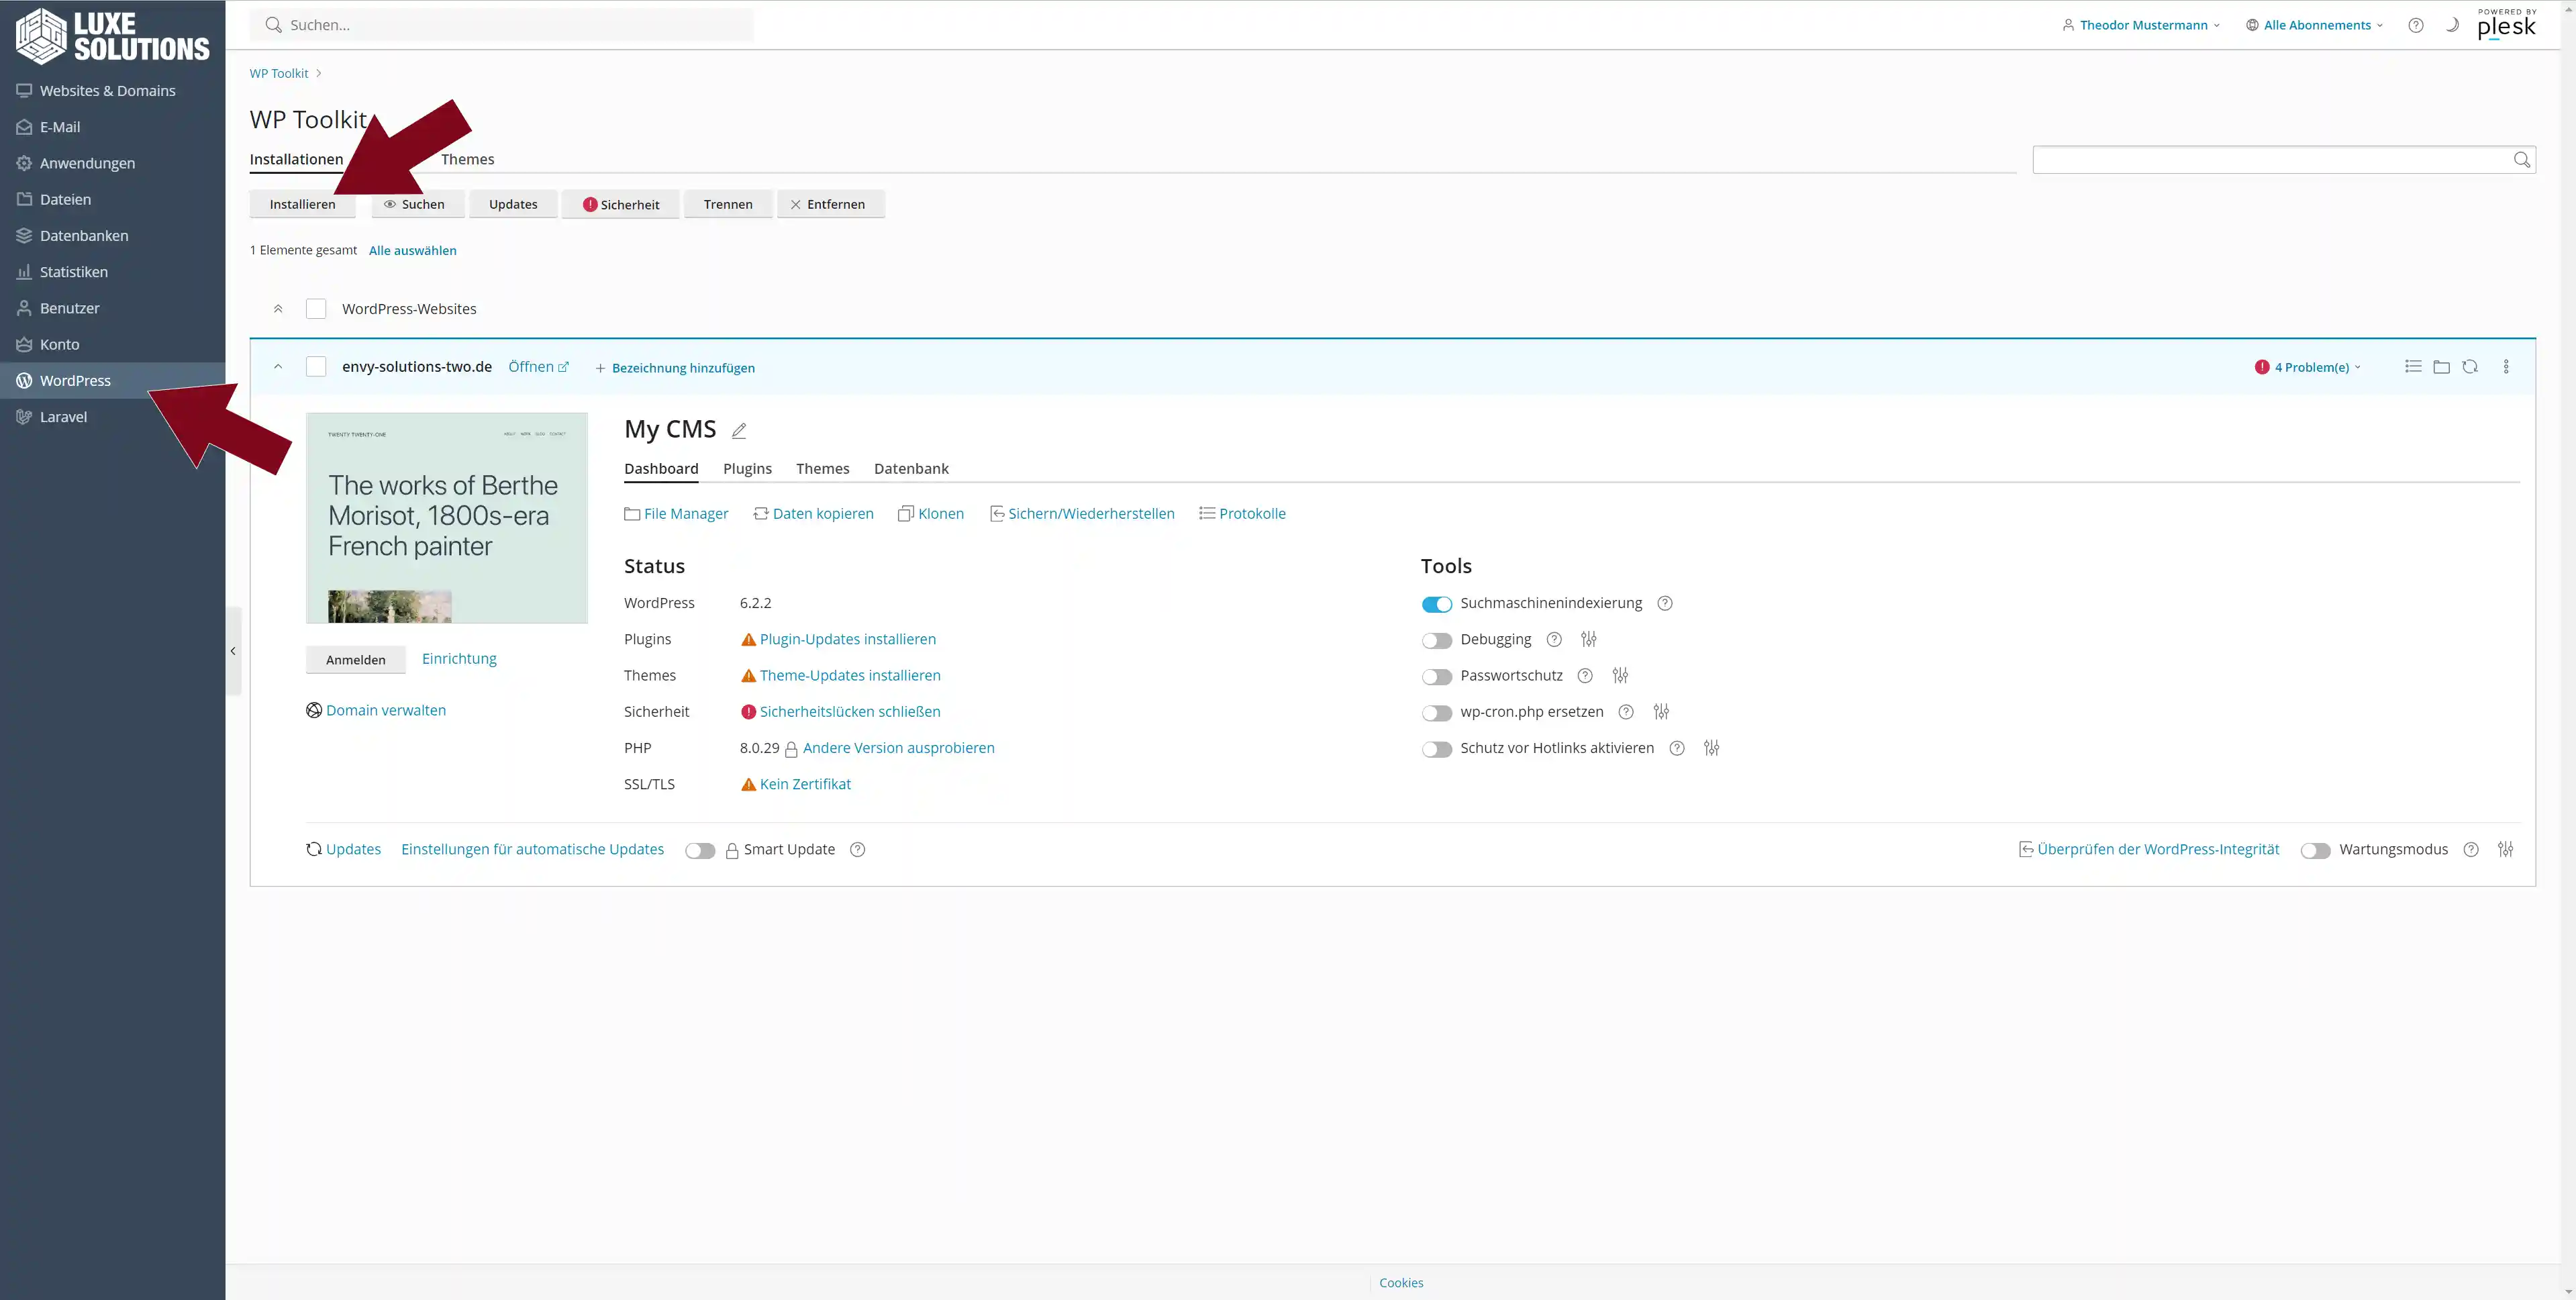2576x1300 pixels.
Task: Open the Debugging settings sliders icon
Action: (x=1589, y=639)
